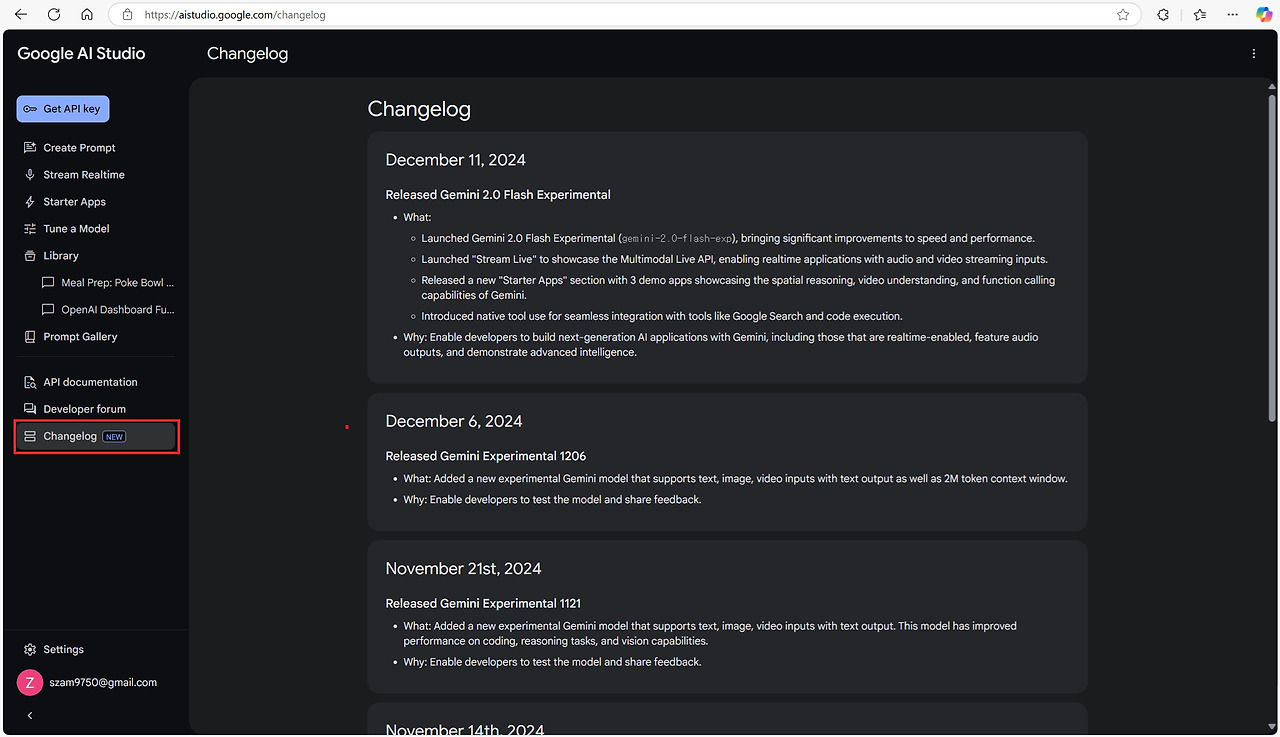Image resolution: width=1280 pixels, height=737 pixels.
Task: Click the Released Gemini Experimental 1206 title
Action: pyautogui.click(x=486, y=456)
